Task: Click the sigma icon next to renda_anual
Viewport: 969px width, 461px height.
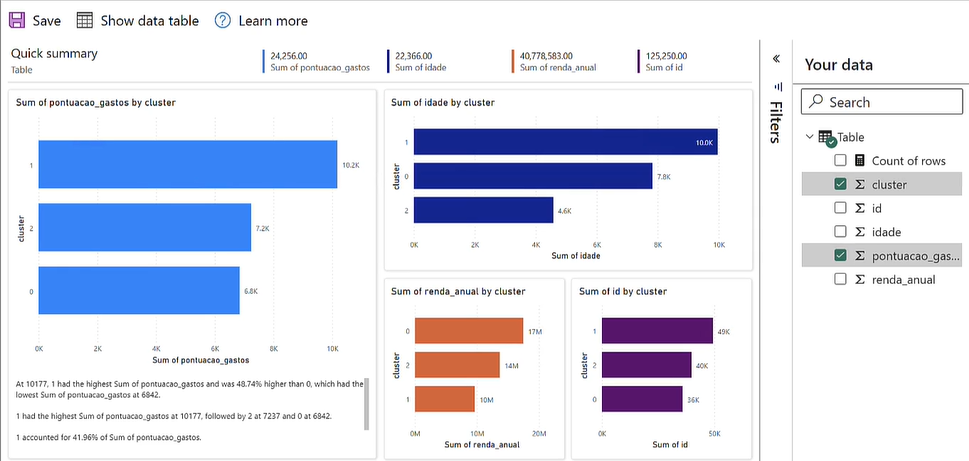Action: pyautogui.click(x=860, y=280)
